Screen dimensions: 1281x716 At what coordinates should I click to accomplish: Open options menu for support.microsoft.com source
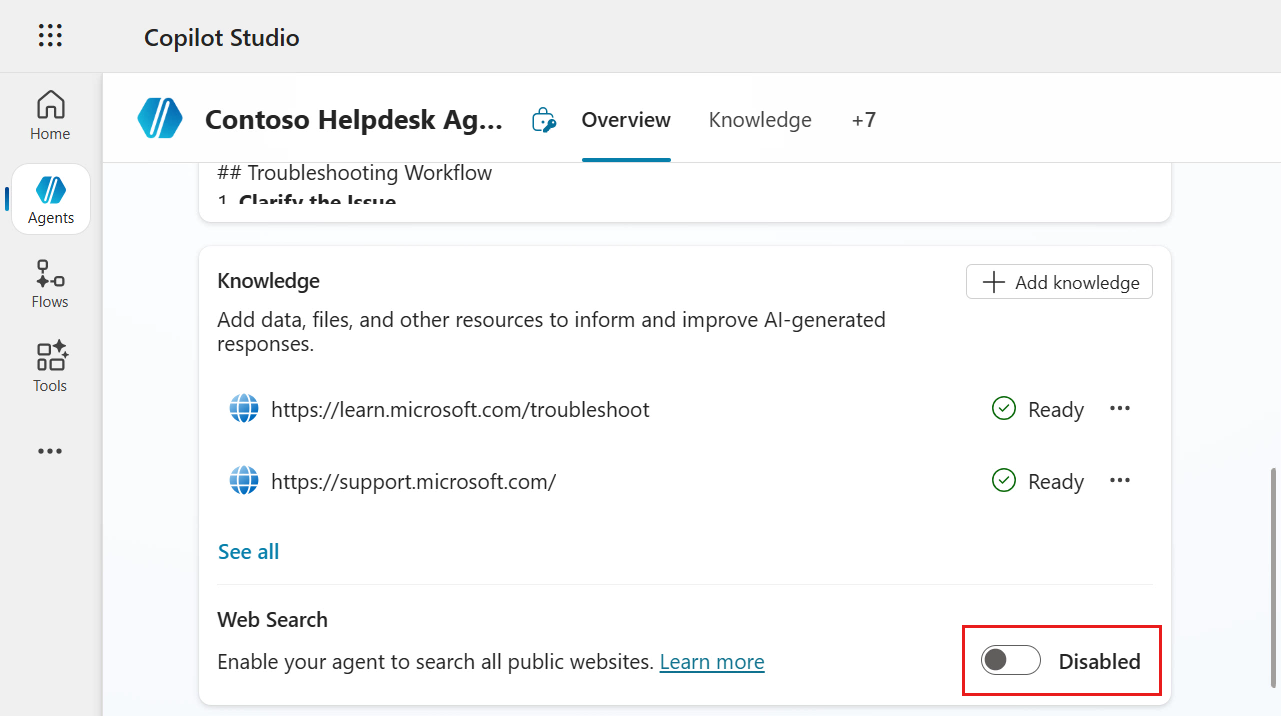pyautogui.click(x=1120, y=480)
